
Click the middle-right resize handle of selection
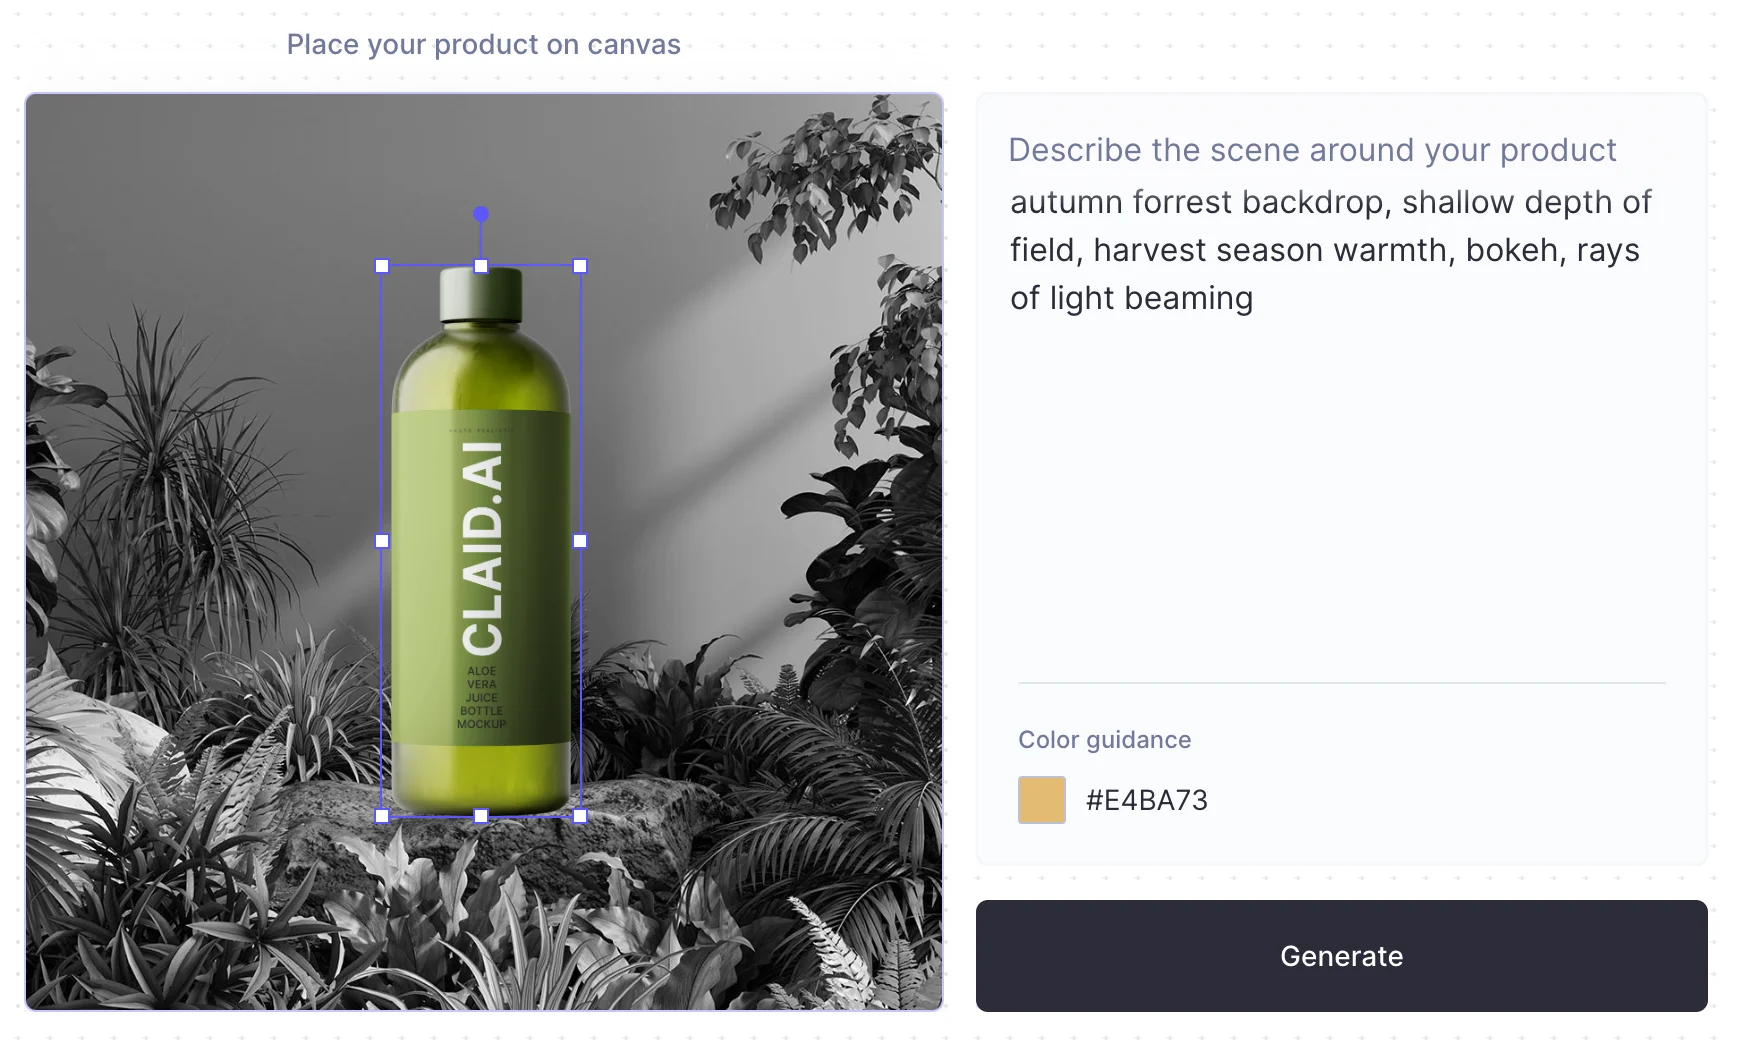(x=580, y=541)
